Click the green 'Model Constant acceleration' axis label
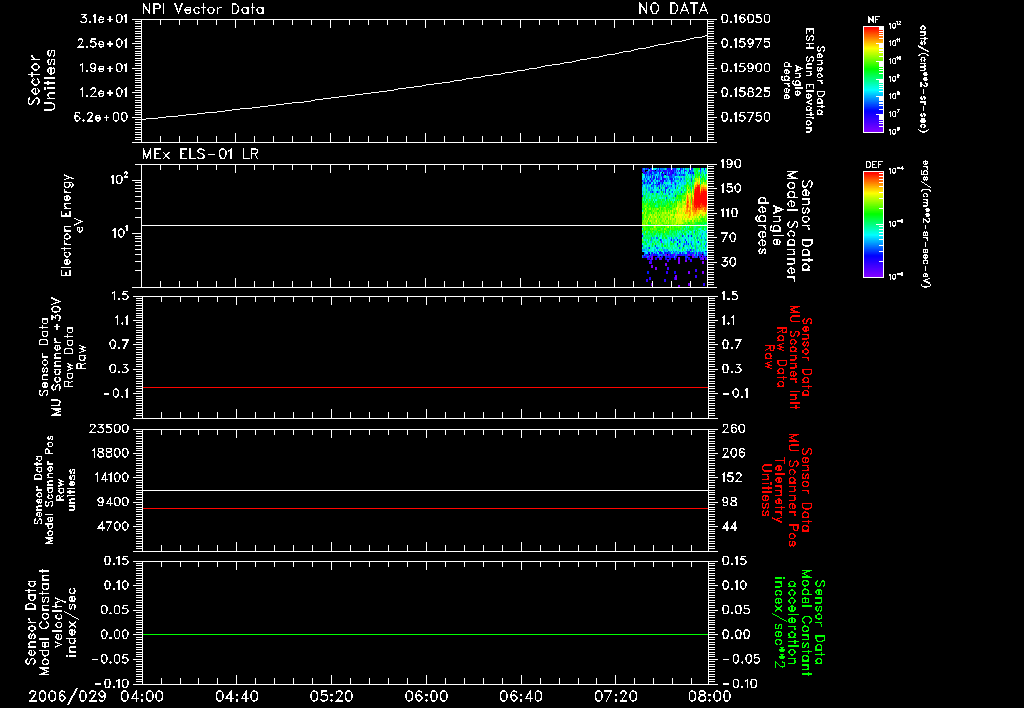The width and height of the screenshot is (1024, 708). [x=799, y=624]
